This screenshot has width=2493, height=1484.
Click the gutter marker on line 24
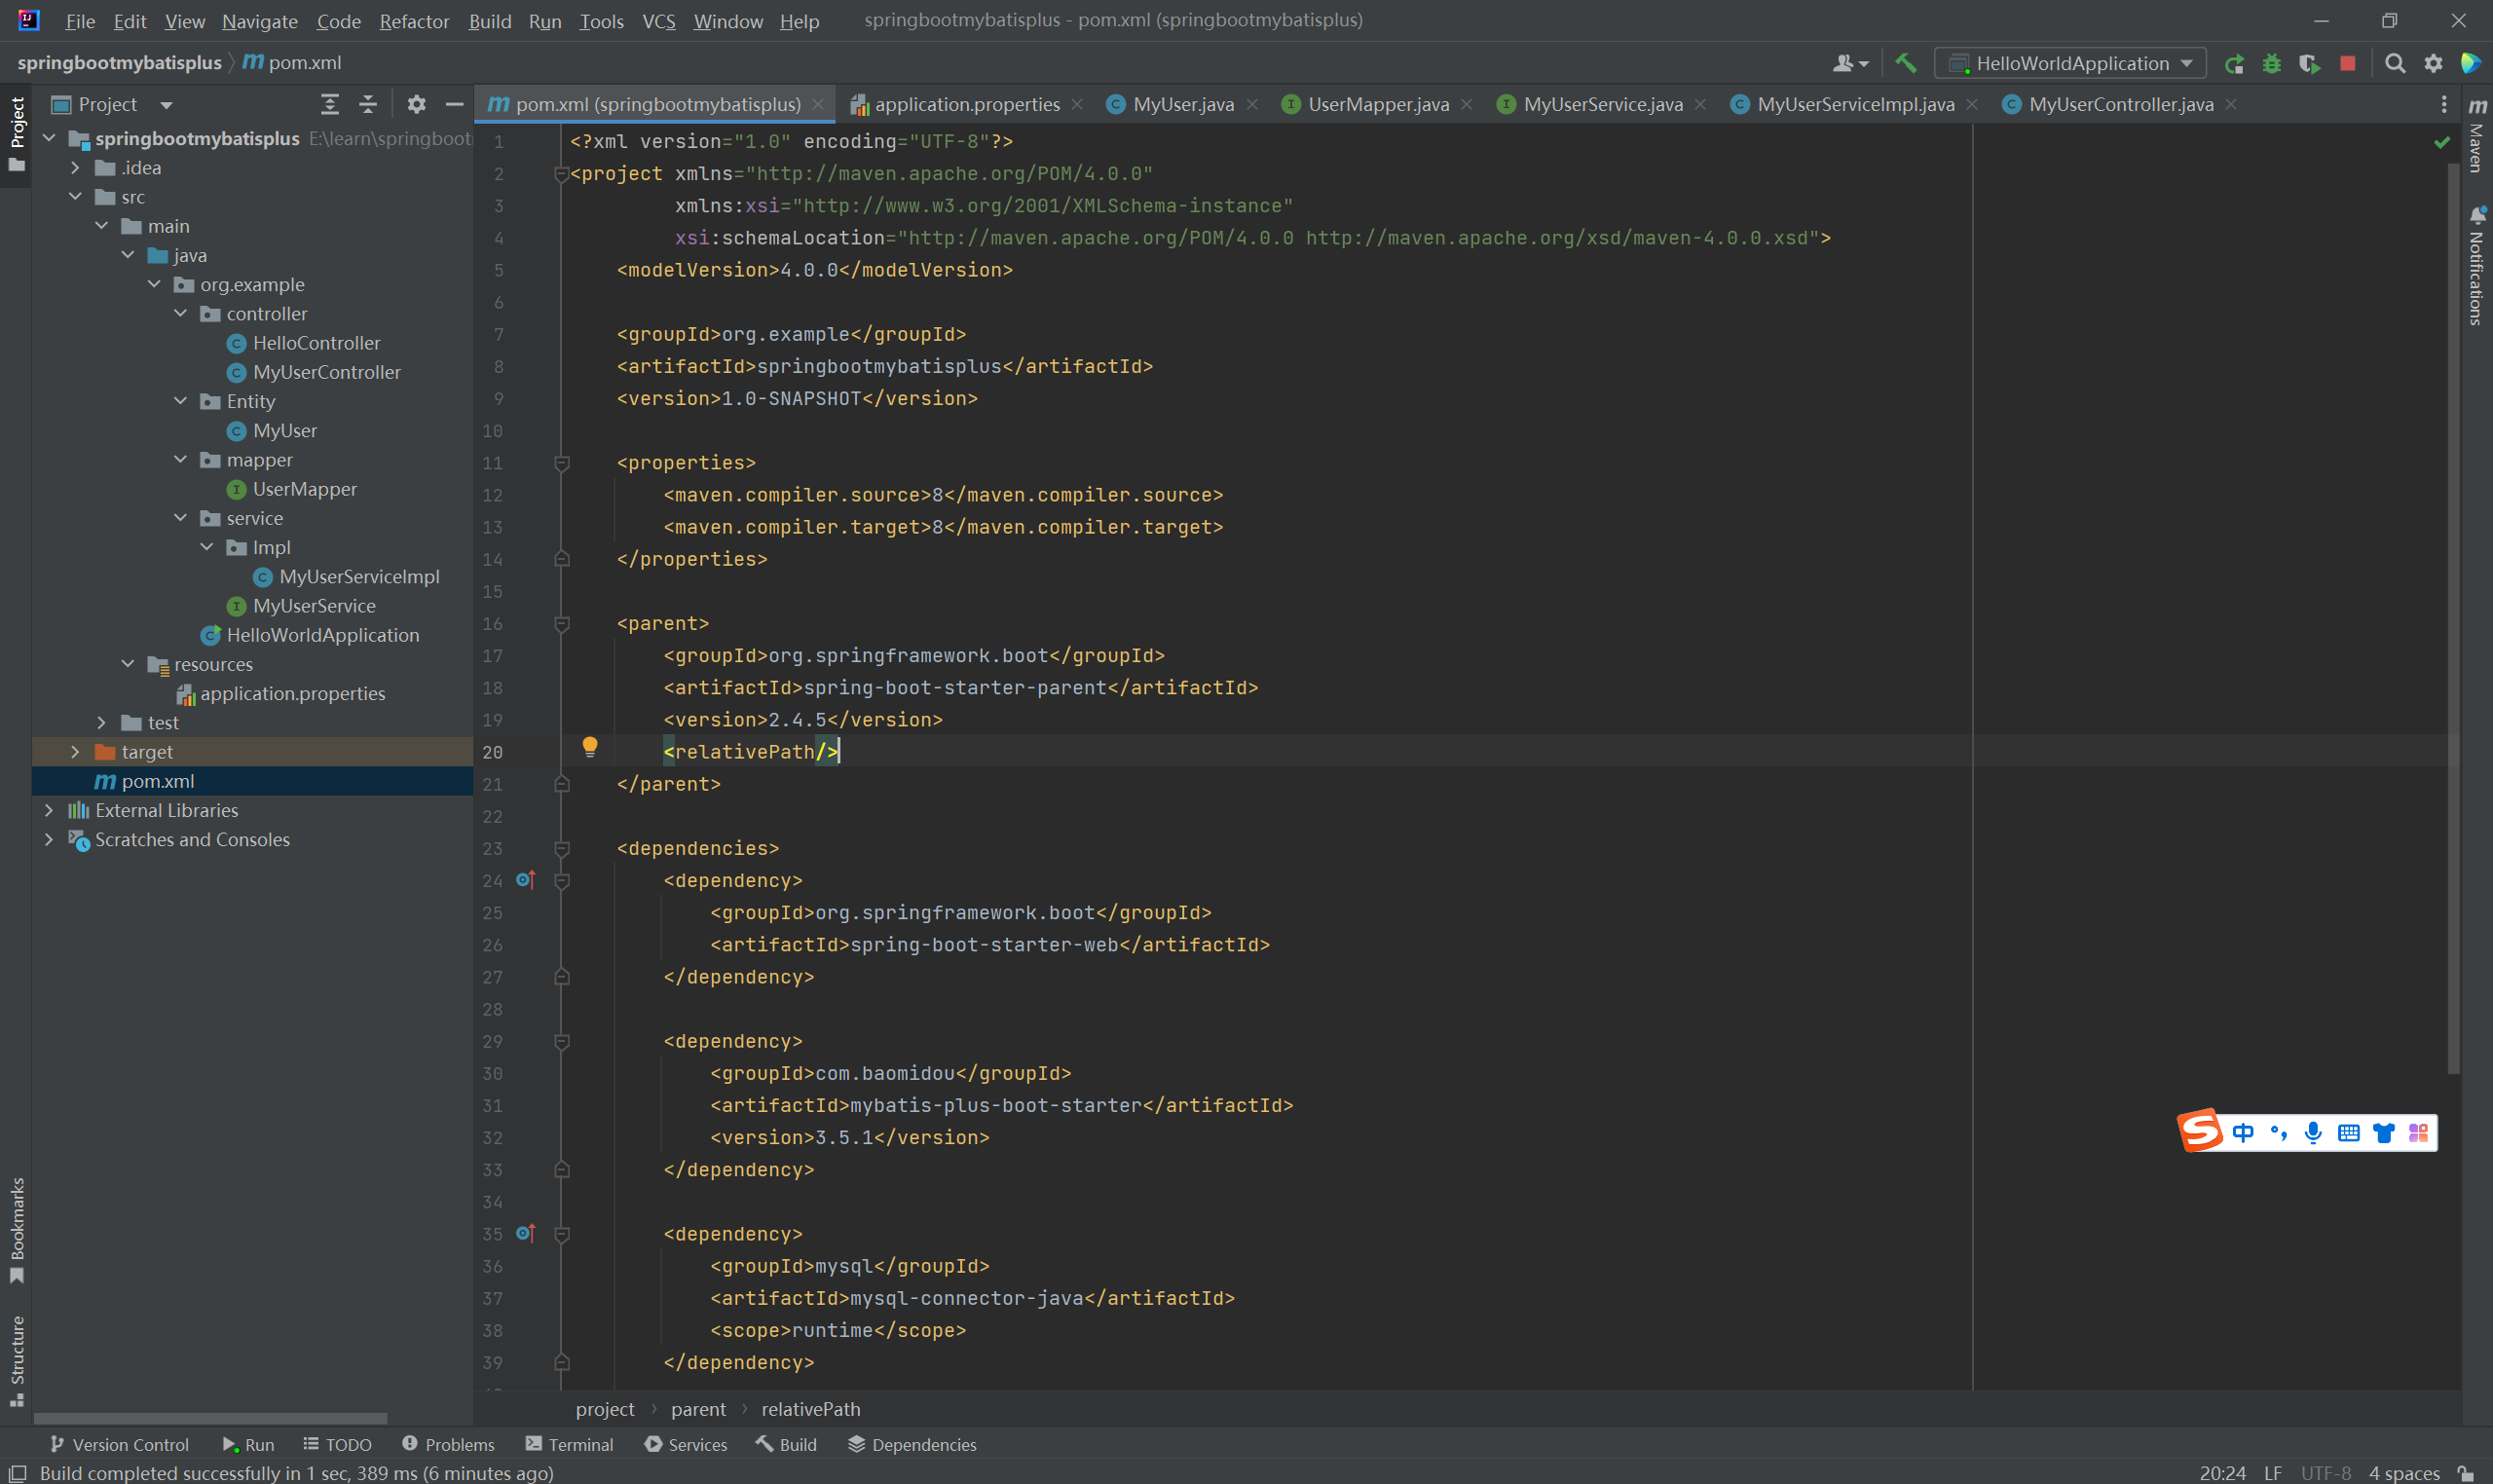point(526,880)
